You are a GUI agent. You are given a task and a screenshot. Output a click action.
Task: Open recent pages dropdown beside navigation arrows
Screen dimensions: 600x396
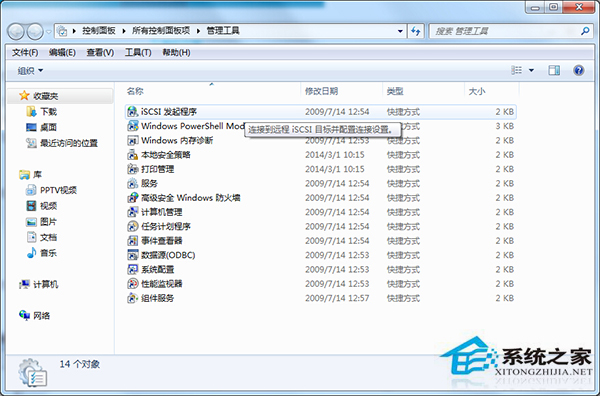49,32
